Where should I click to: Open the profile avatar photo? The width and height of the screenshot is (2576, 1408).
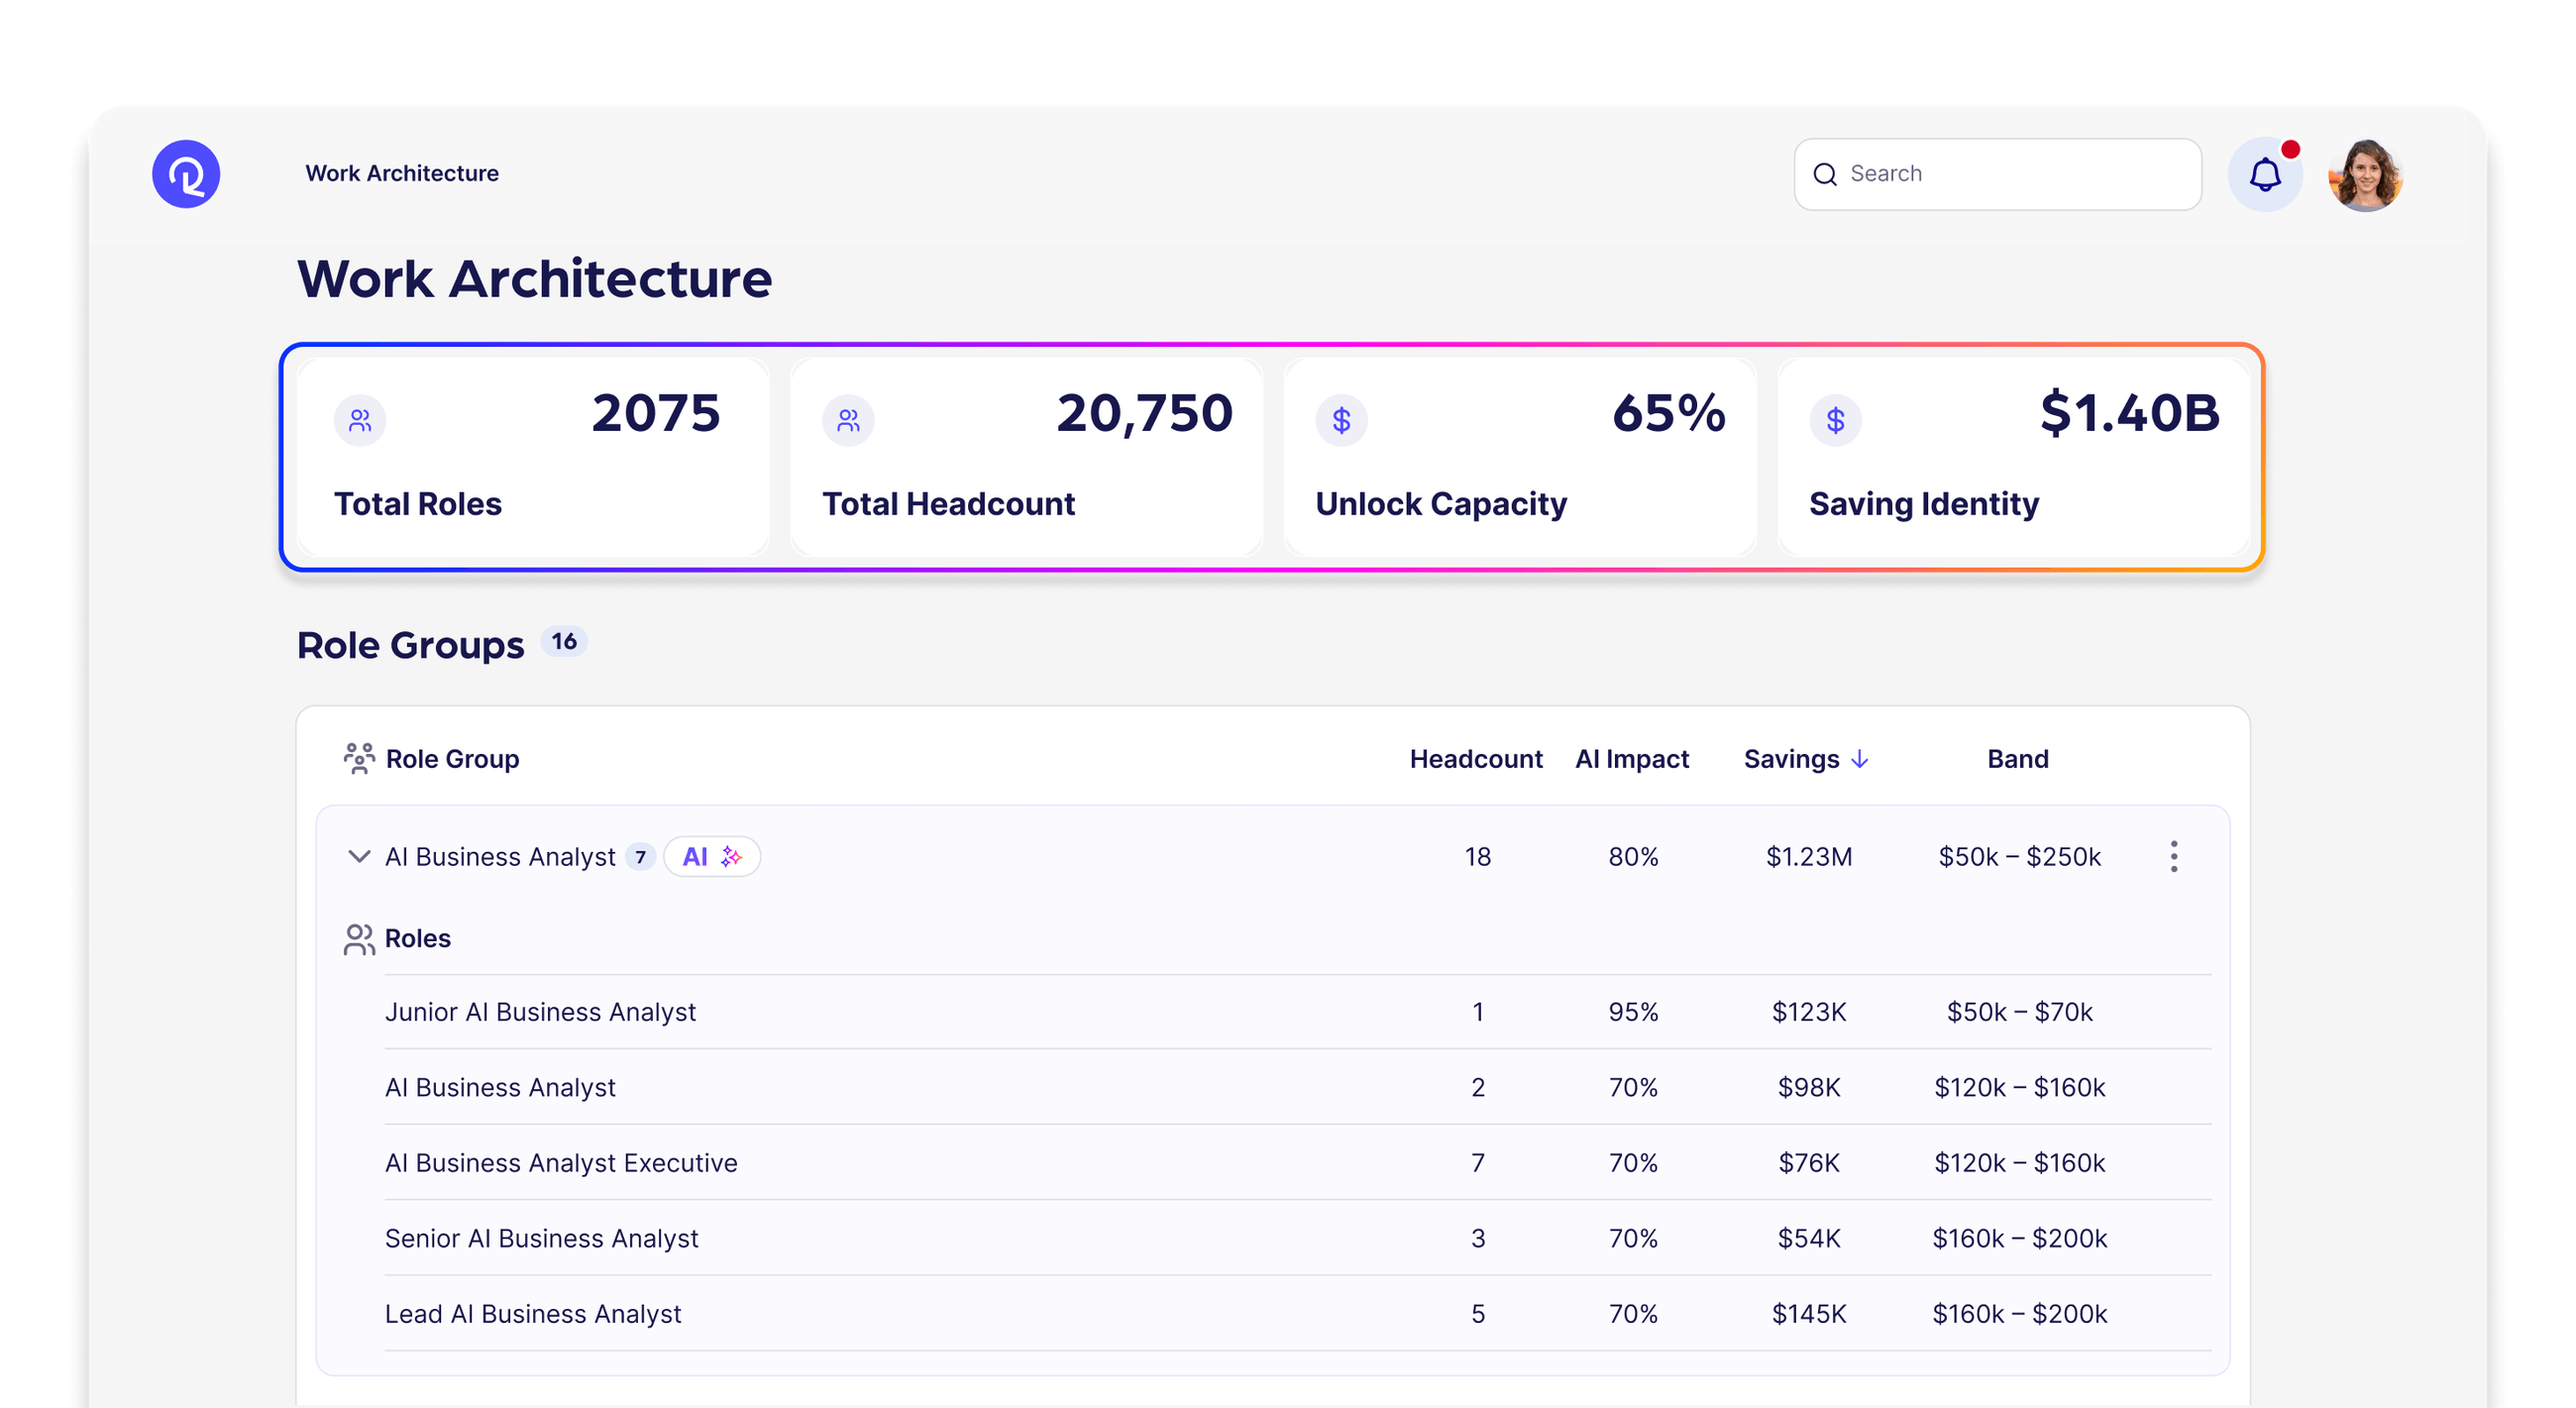(2365, 173)
